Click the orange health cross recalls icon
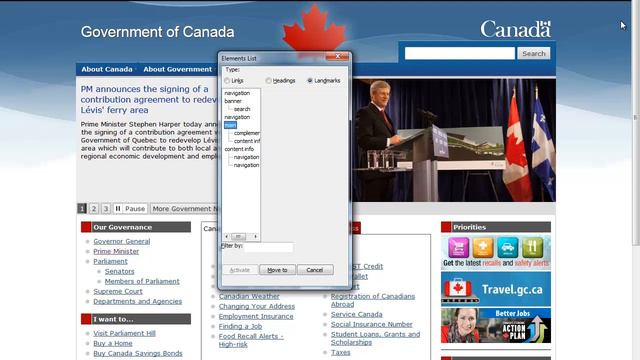Image resolution: width=640 pixels, height=360 pixels. tap(483, 247)
